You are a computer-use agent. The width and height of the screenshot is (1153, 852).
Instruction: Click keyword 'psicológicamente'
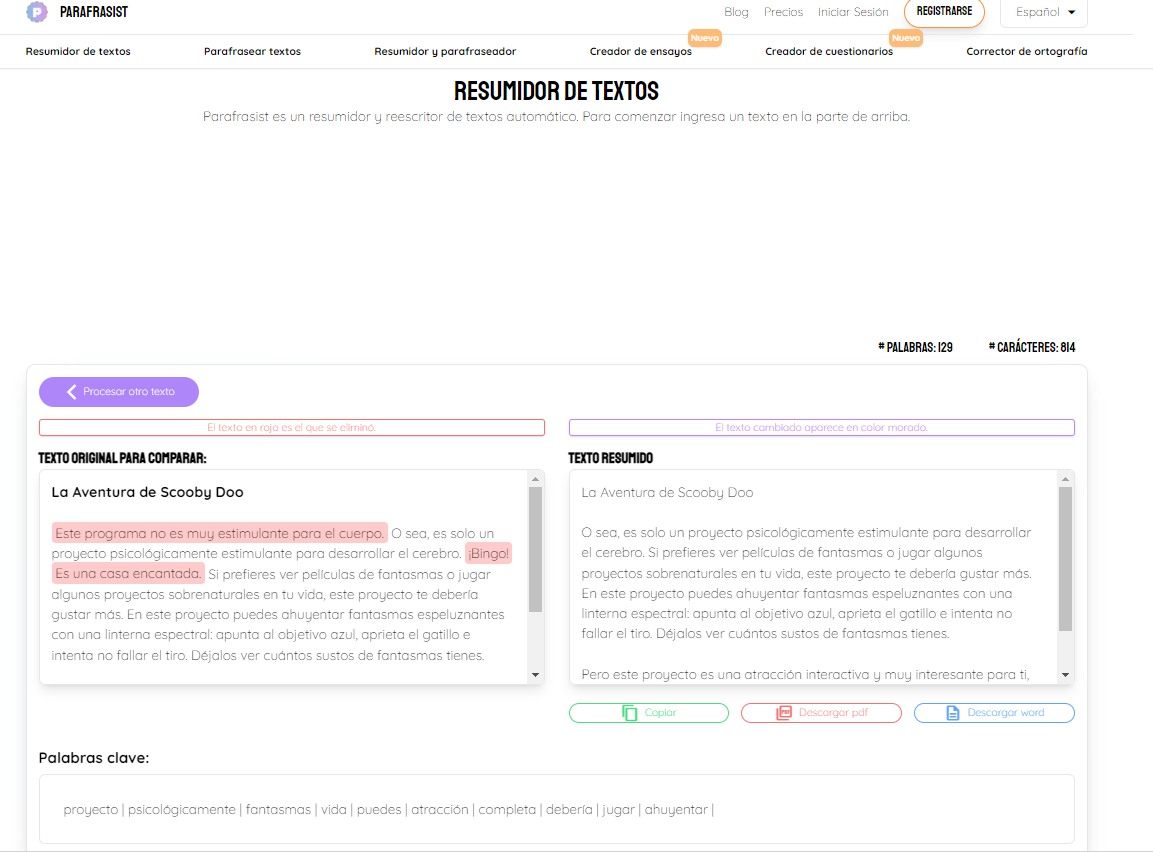(182, 809)
